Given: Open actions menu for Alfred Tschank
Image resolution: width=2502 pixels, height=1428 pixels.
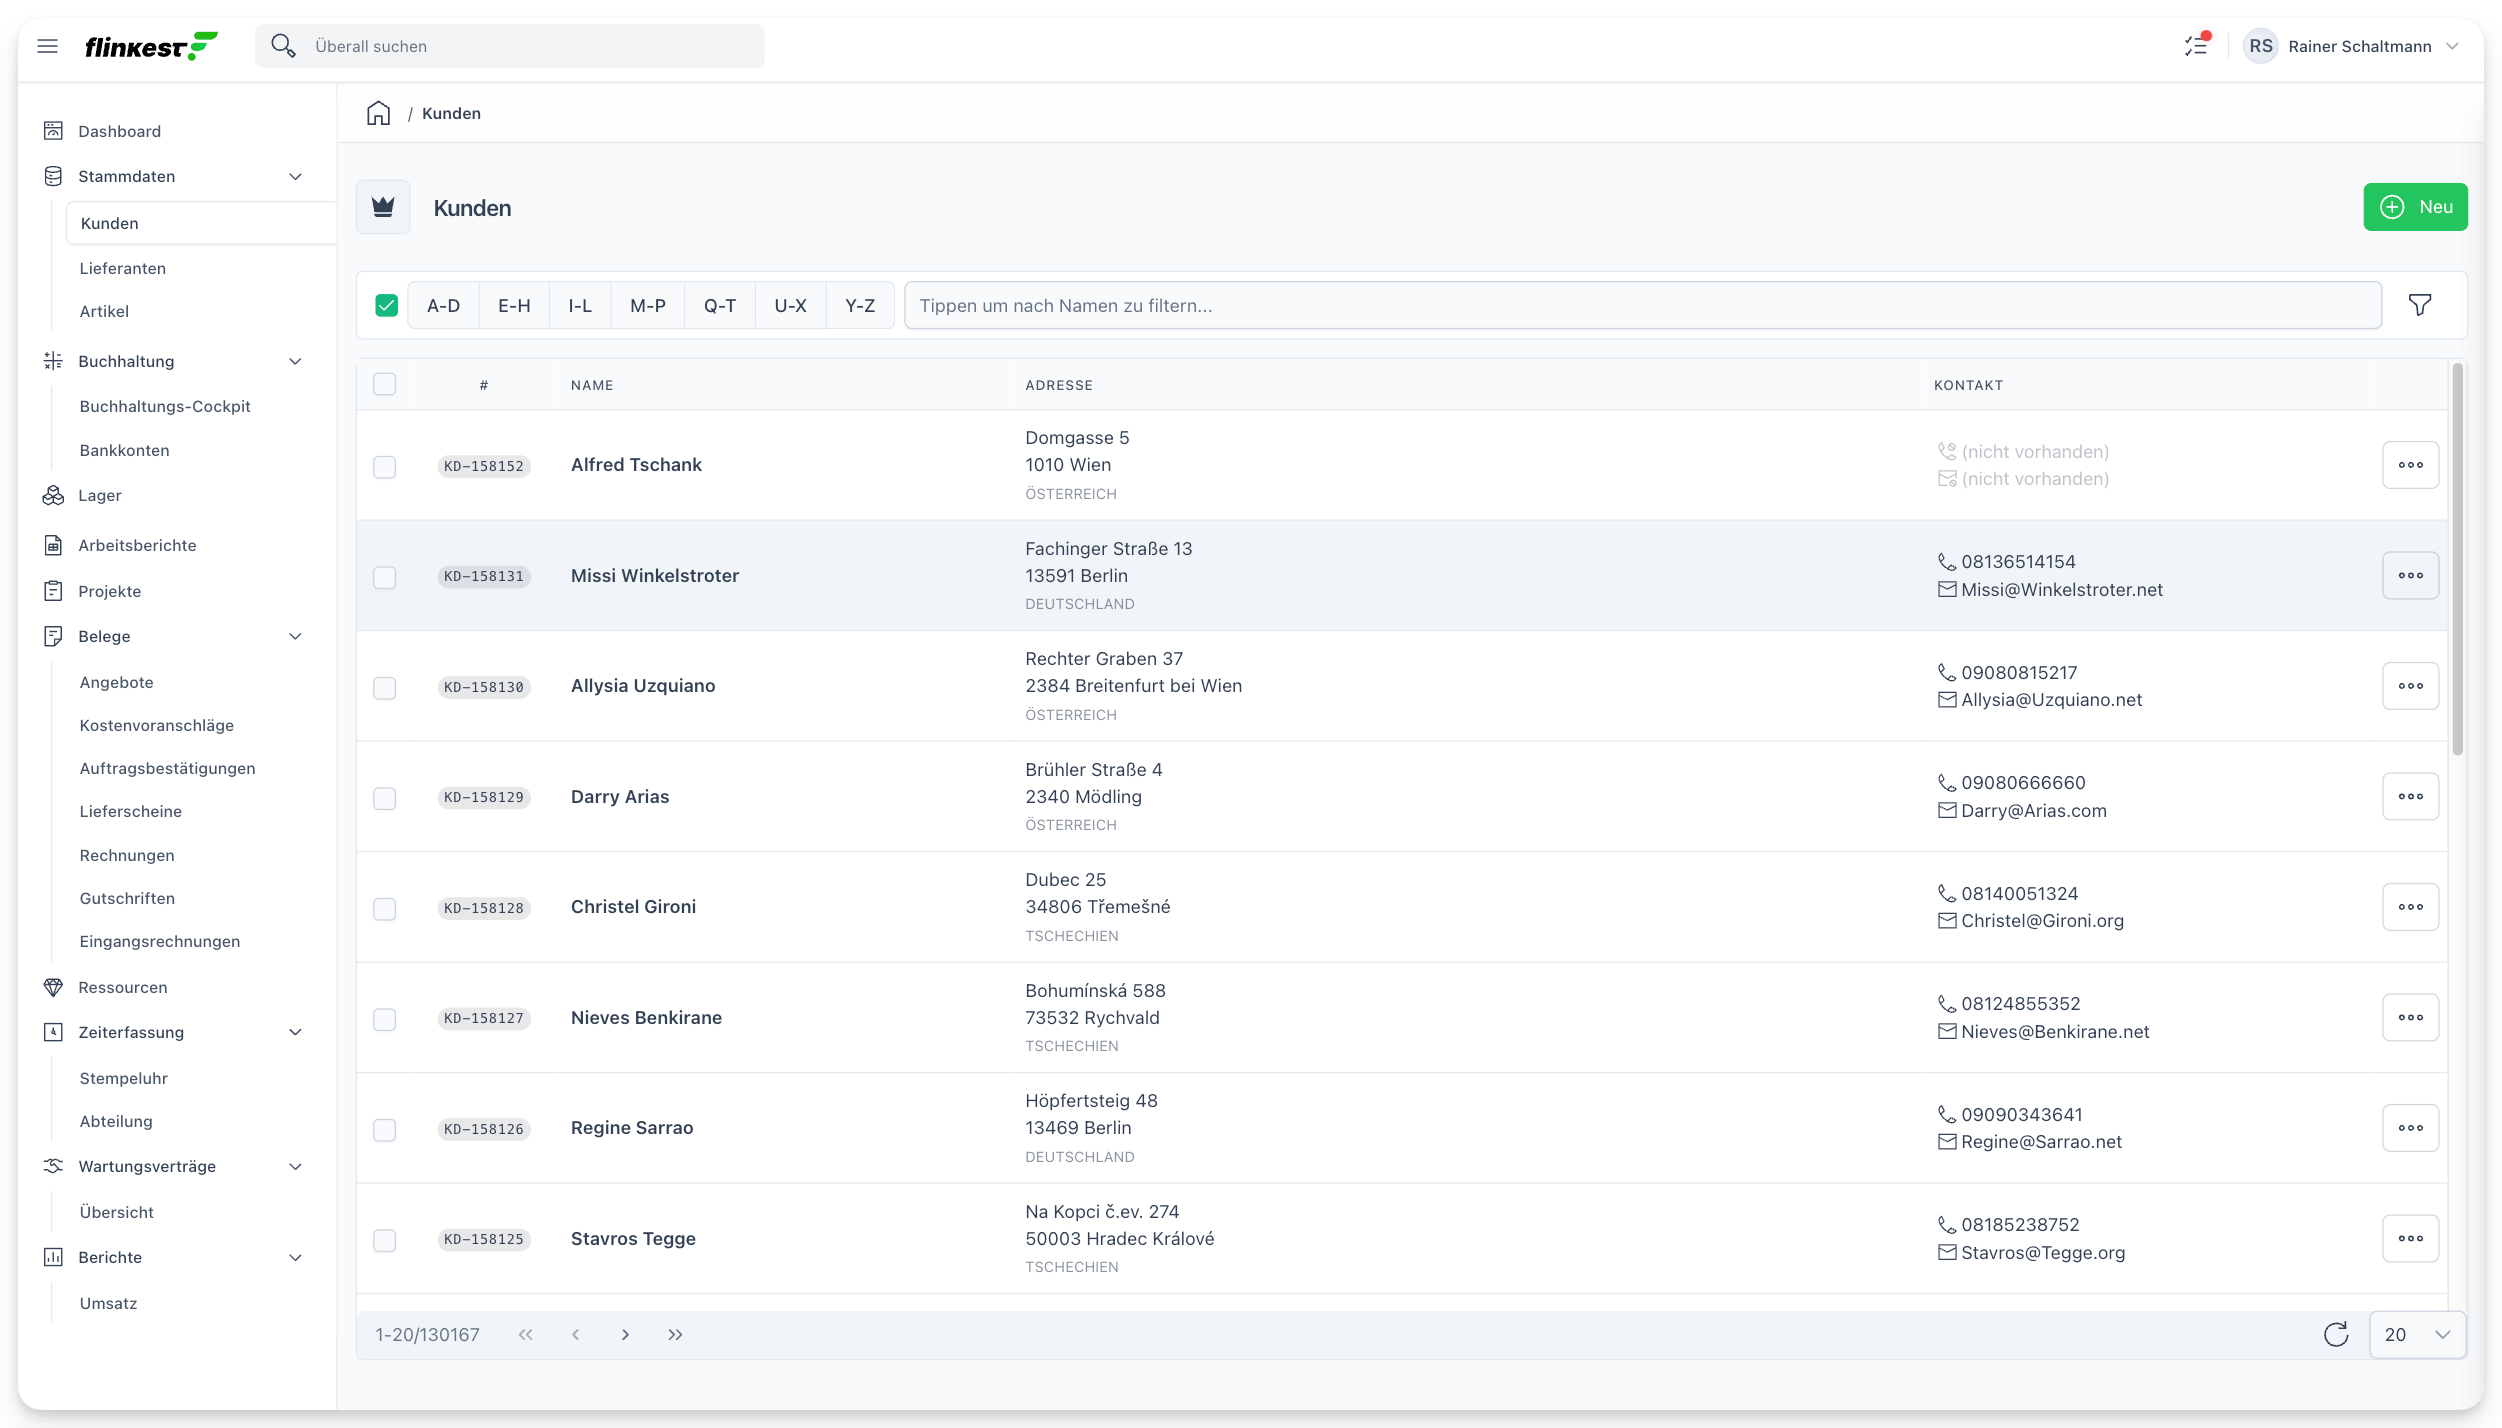Looking at the screenshot, I should pos(2410,465).
